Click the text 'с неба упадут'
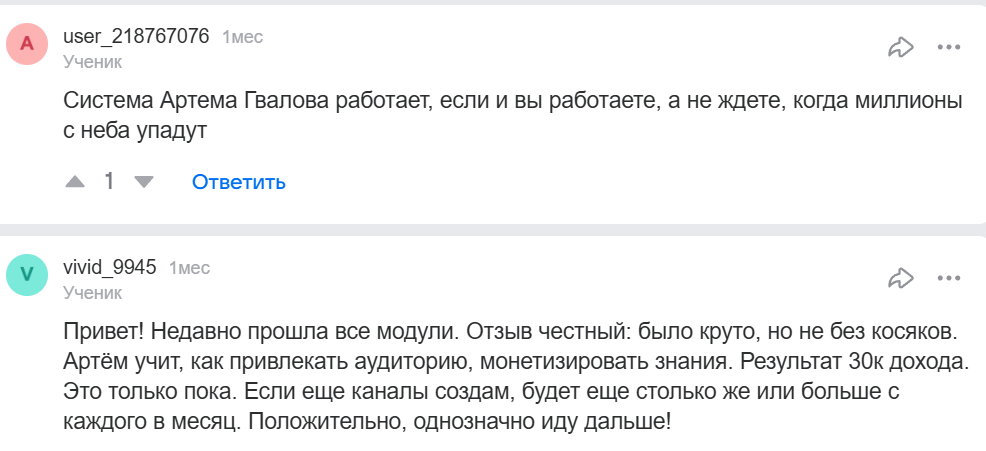This screenshot has width=986, height=451. click(x=134, y=130)
